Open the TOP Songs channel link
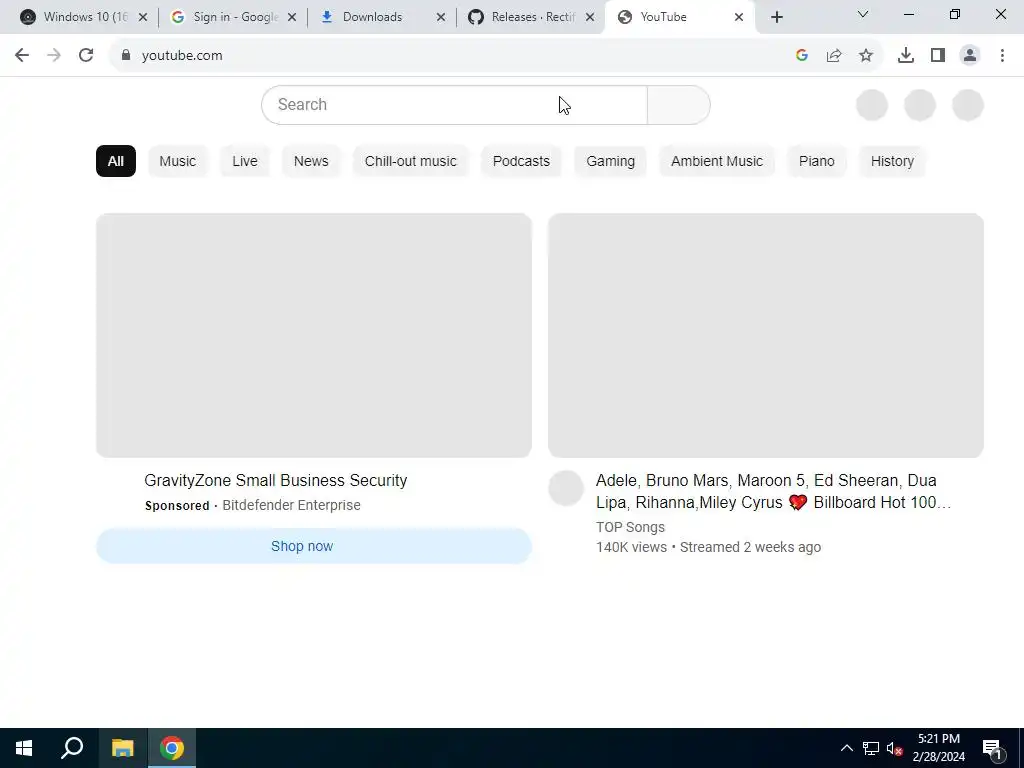This screenshot has height=768, width=1024. (x=630, y=527)
